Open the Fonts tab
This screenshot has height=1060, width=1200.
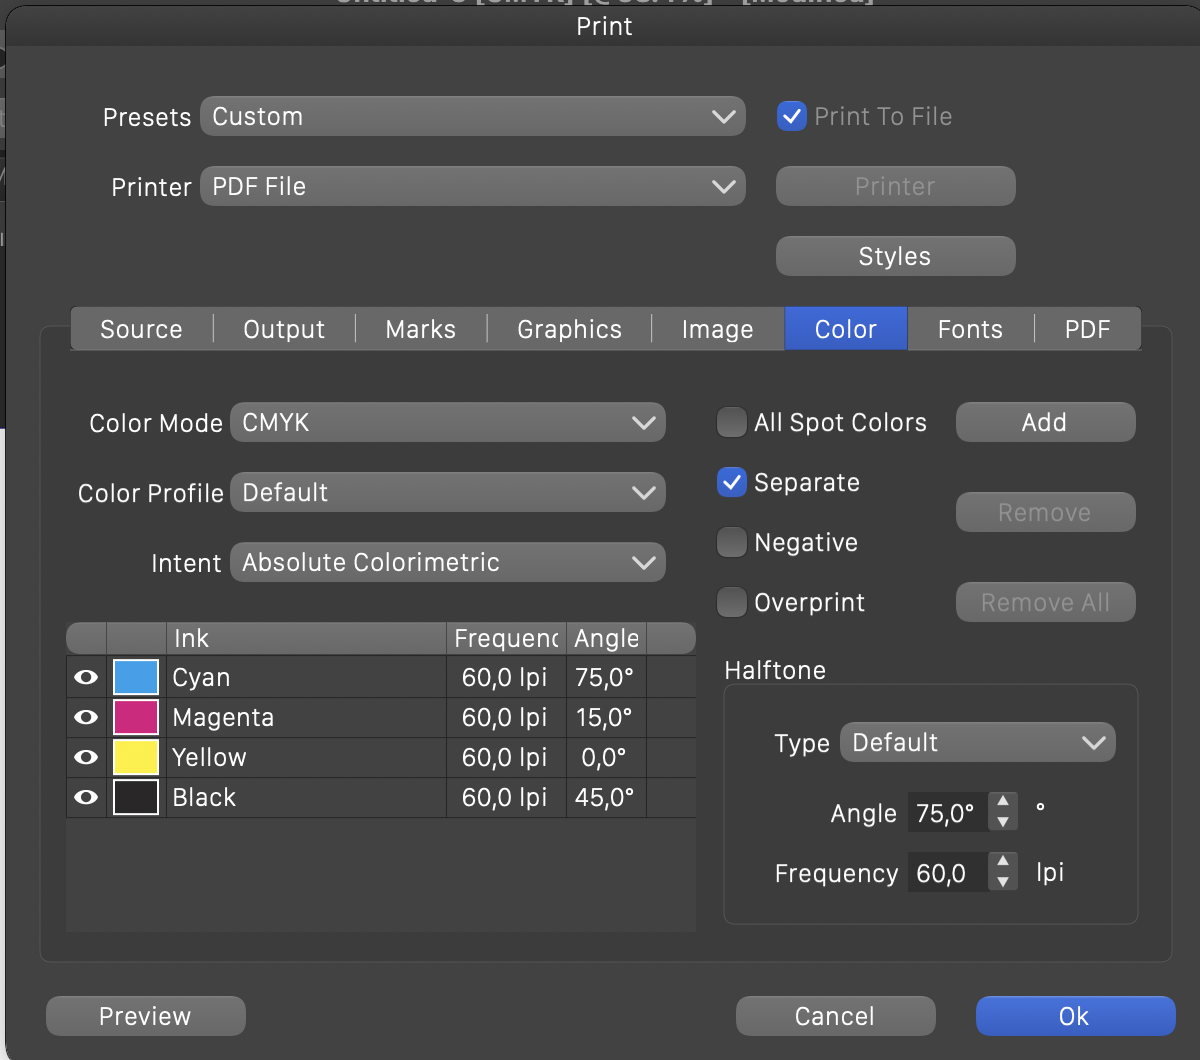click(969, 329)
